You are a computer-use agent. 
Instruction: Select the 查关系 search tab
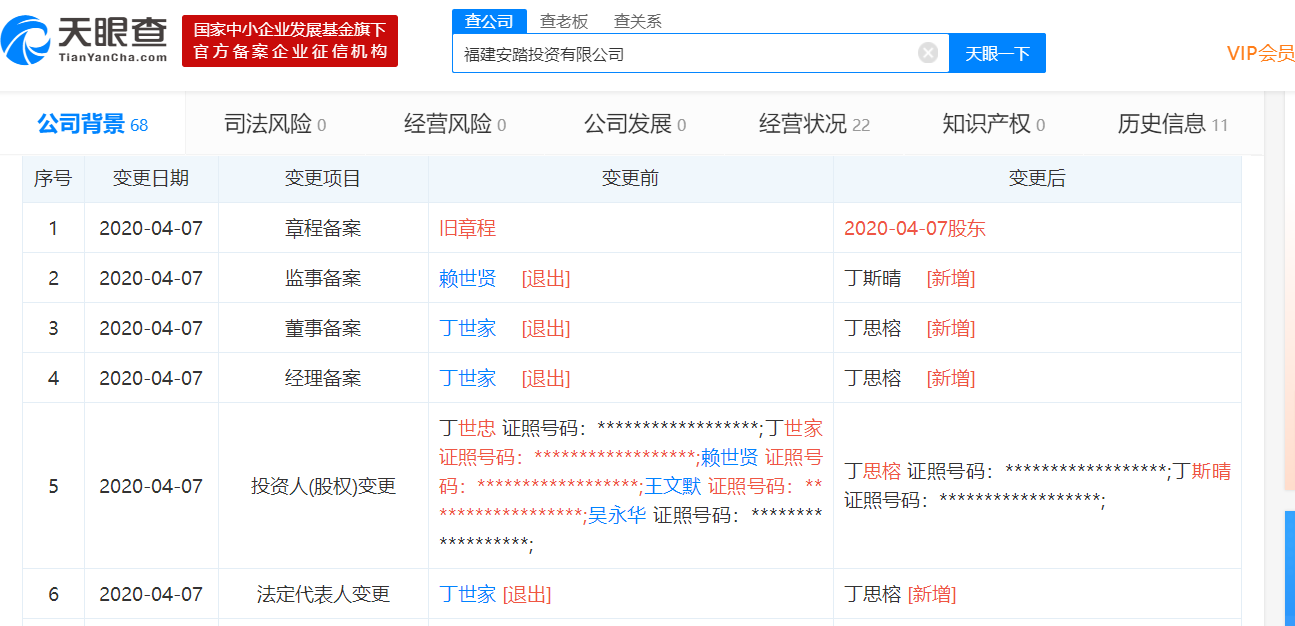coord(637,21)
